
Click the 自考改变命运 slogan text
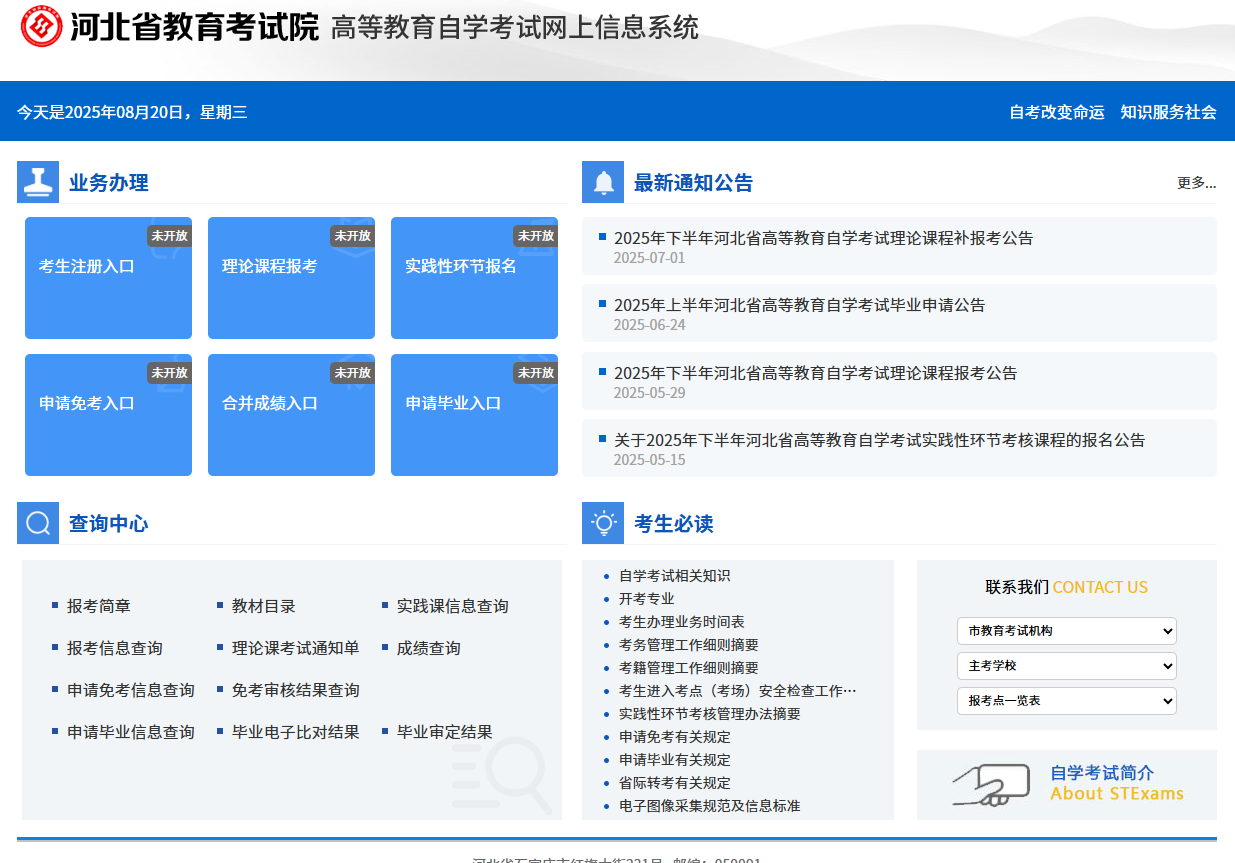coord(1057,112)
